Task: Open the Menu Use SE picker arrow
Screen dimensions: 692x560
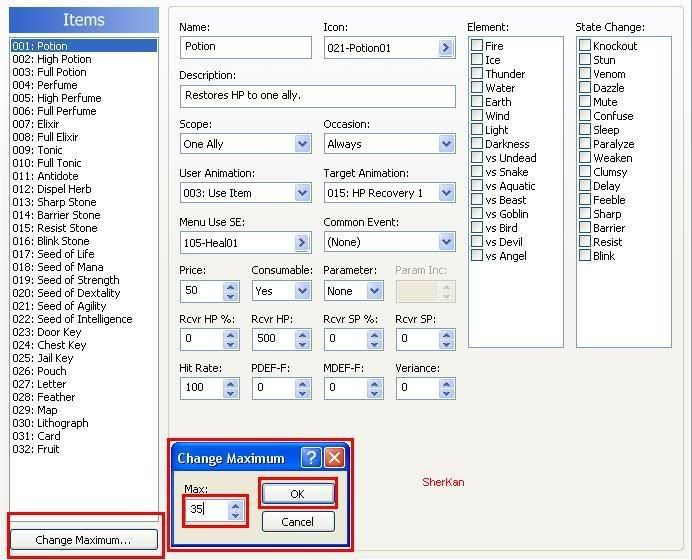Action: [x=302, y=242]
